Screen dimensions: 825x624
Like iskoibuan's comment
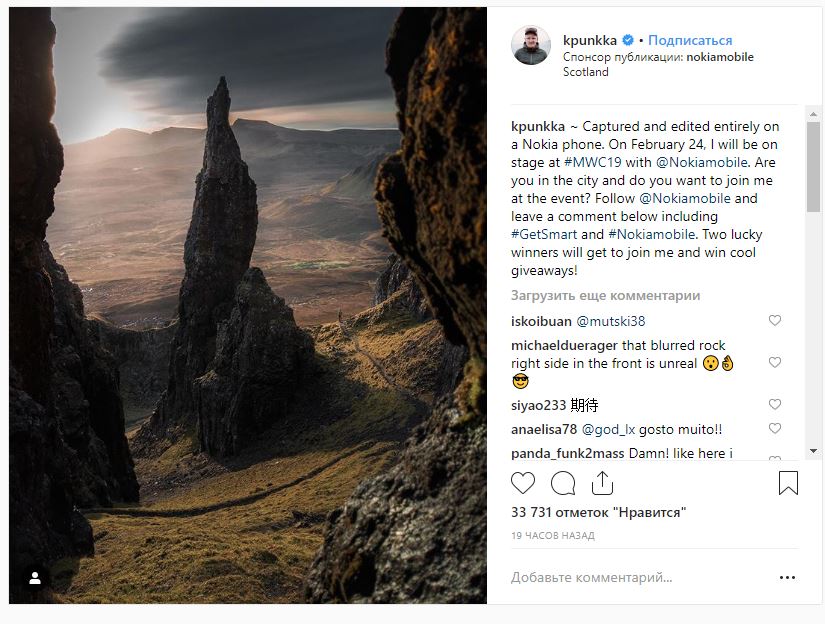774,321
